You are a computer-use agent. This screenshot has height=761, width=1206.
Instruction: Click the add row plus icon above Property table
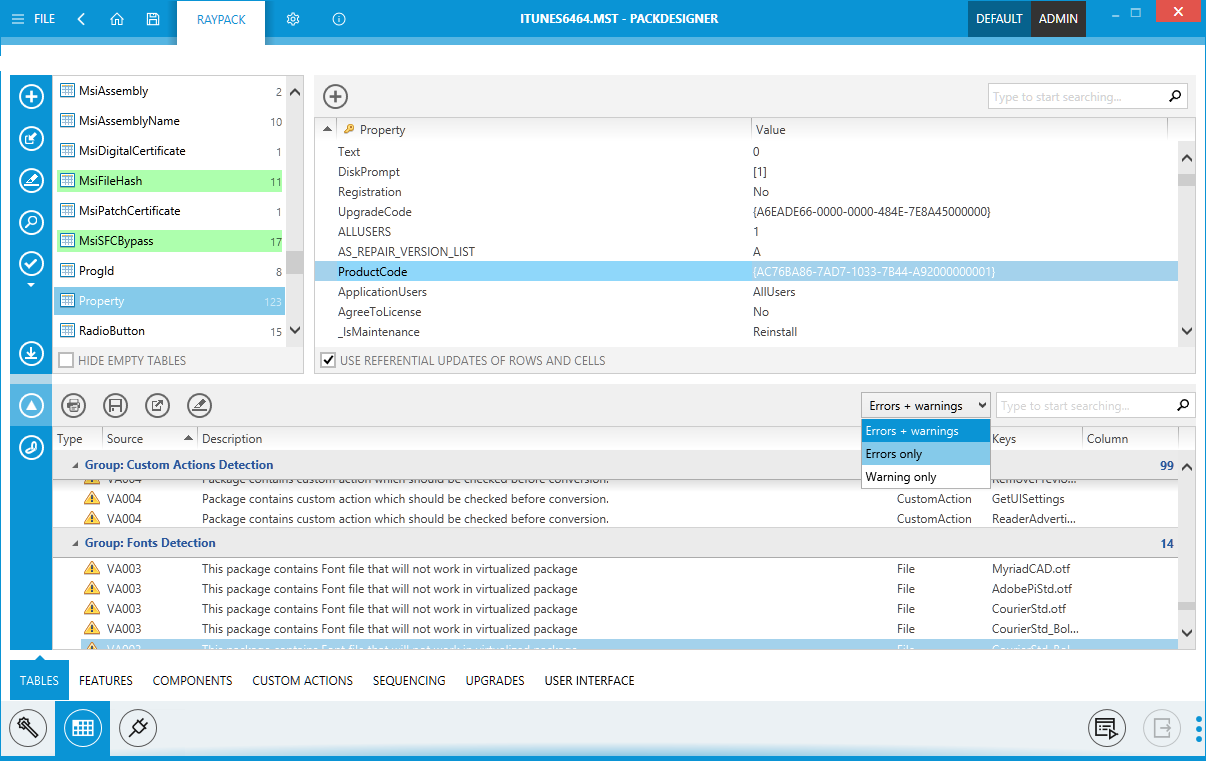[x=335, y=97]
